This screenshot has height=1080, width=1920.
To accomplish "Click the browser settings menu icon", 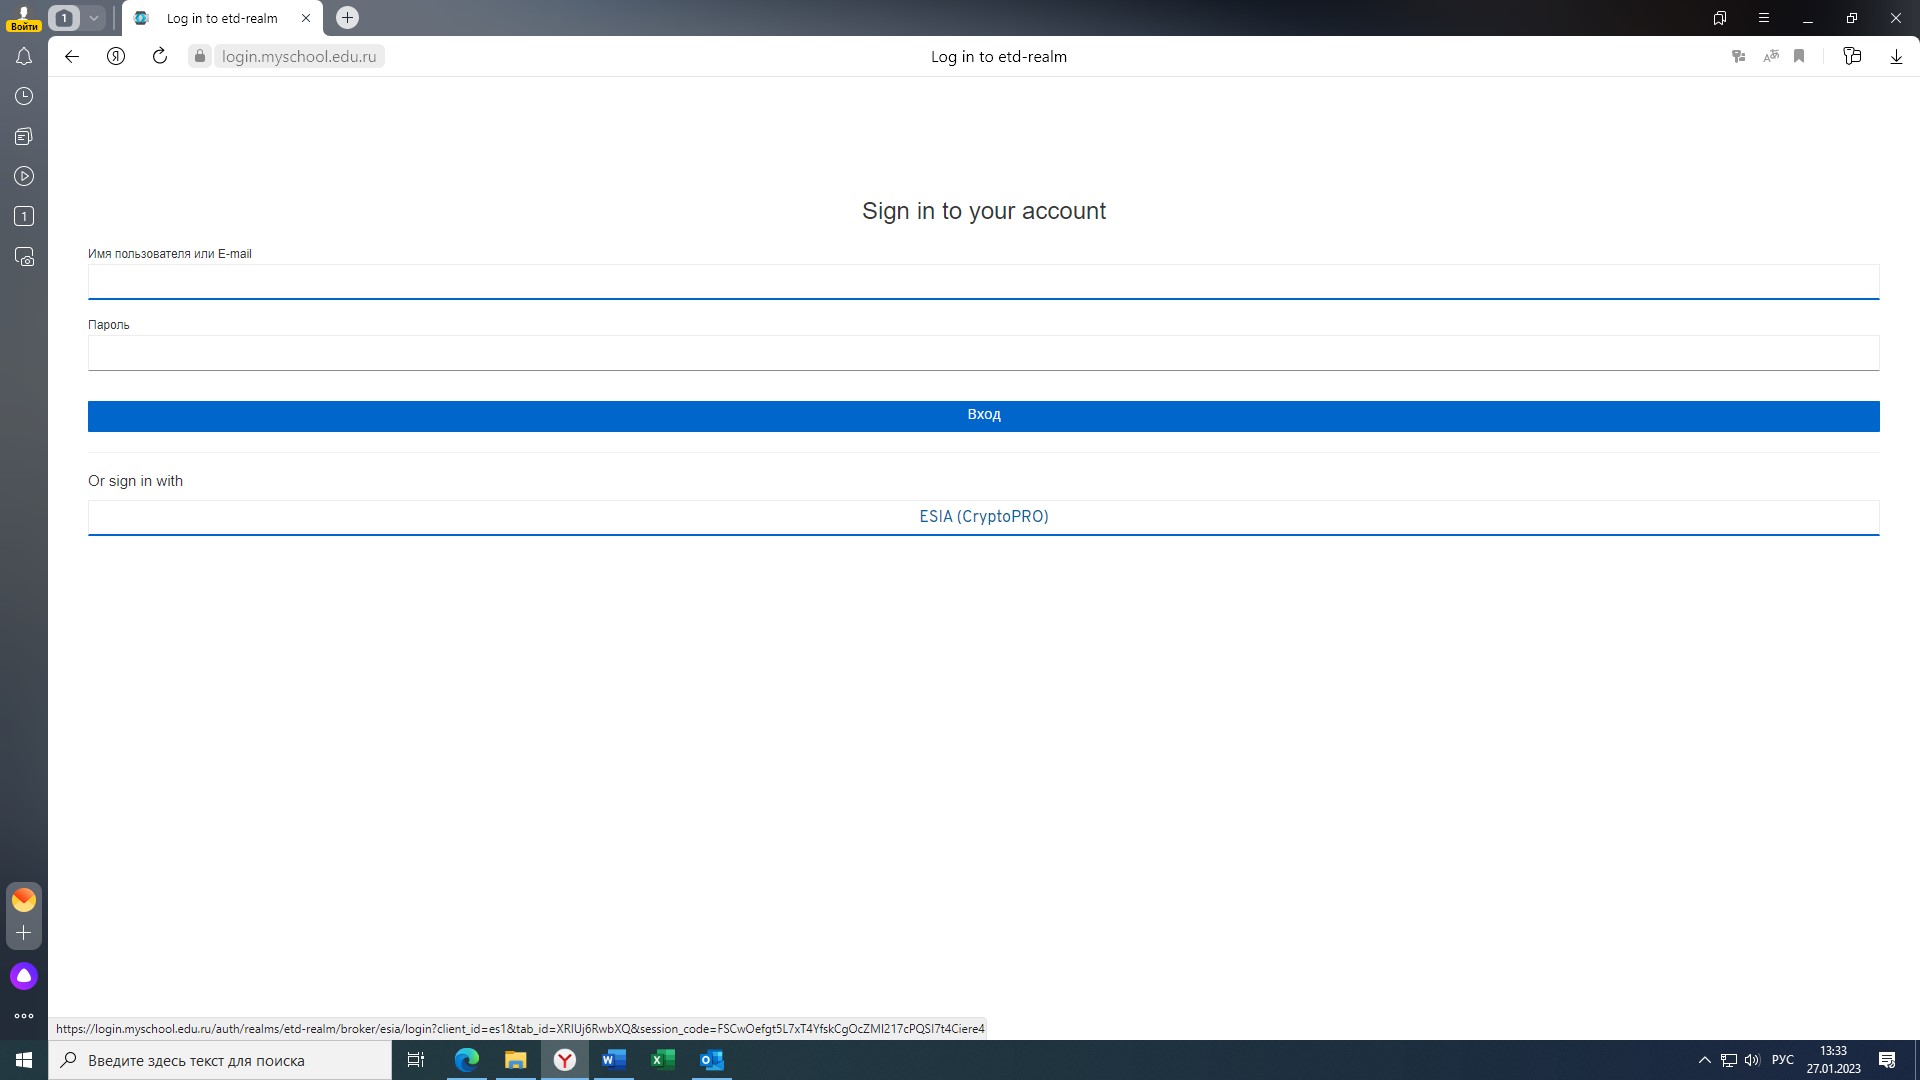I will [1762, 17].
